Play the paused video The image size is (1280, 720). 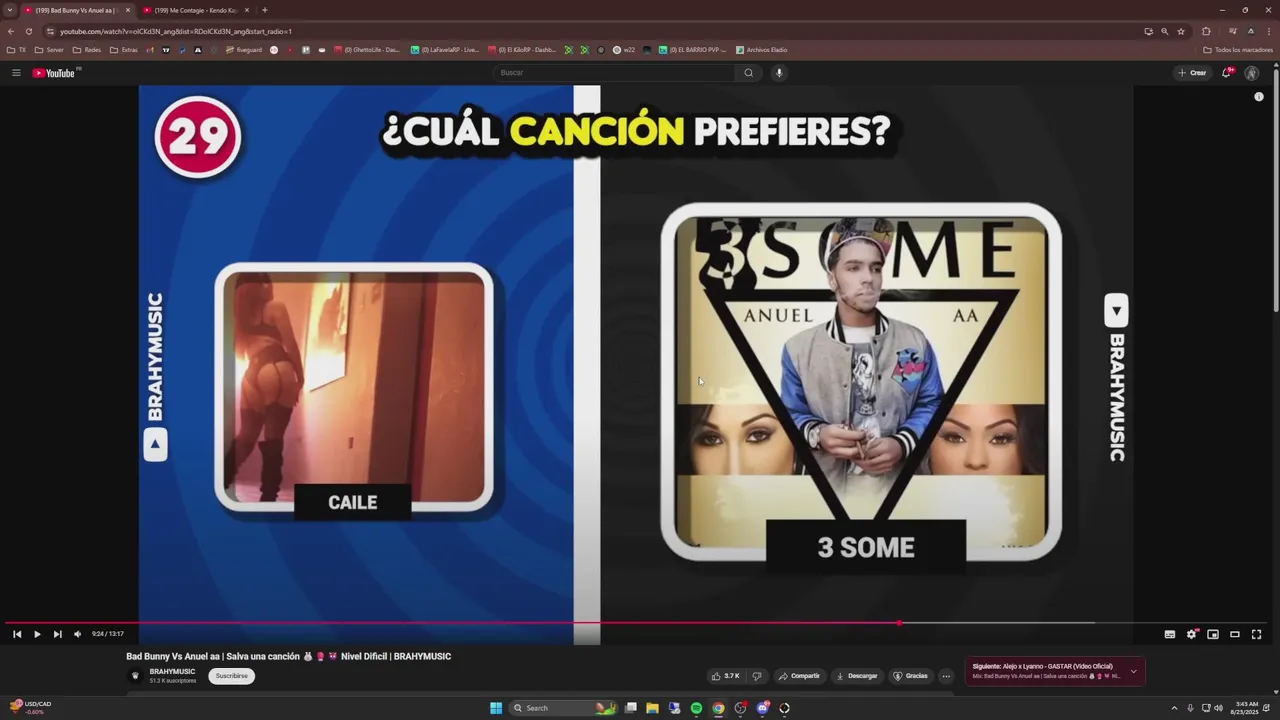37,634
